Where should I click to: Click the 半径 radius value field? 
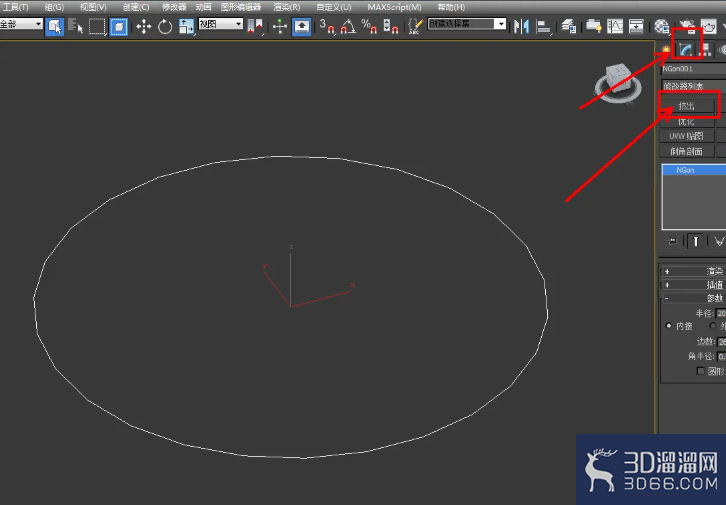pos(721,313)
